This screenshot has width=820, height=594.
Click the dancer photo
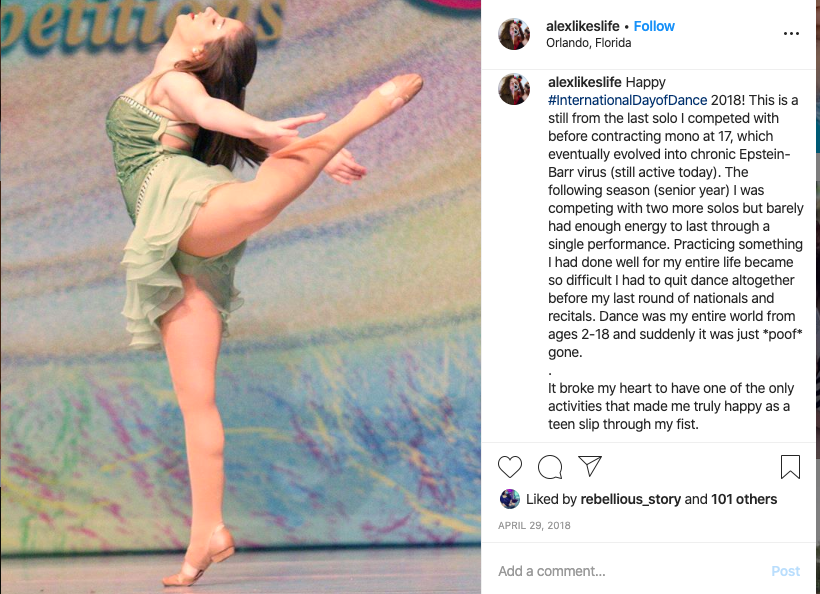tap(241, 297)
